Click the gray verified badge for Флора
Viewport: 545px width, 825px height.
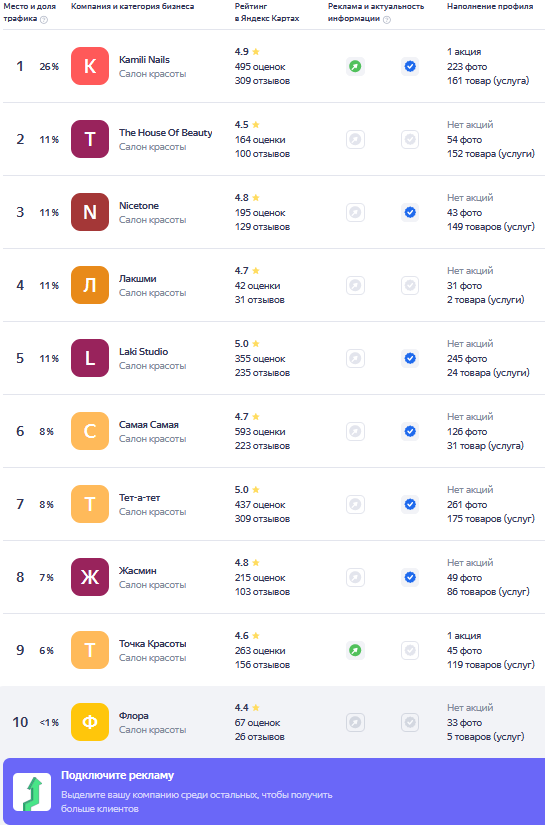pyautogui.click(x=410, y=722)
